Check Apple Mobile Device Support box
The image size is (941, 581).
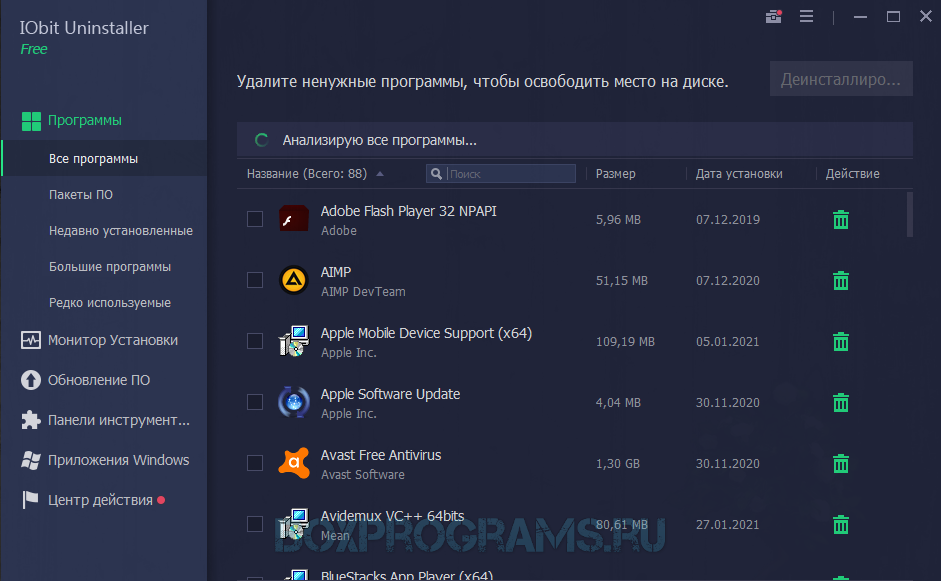click(x=255, y=341)
